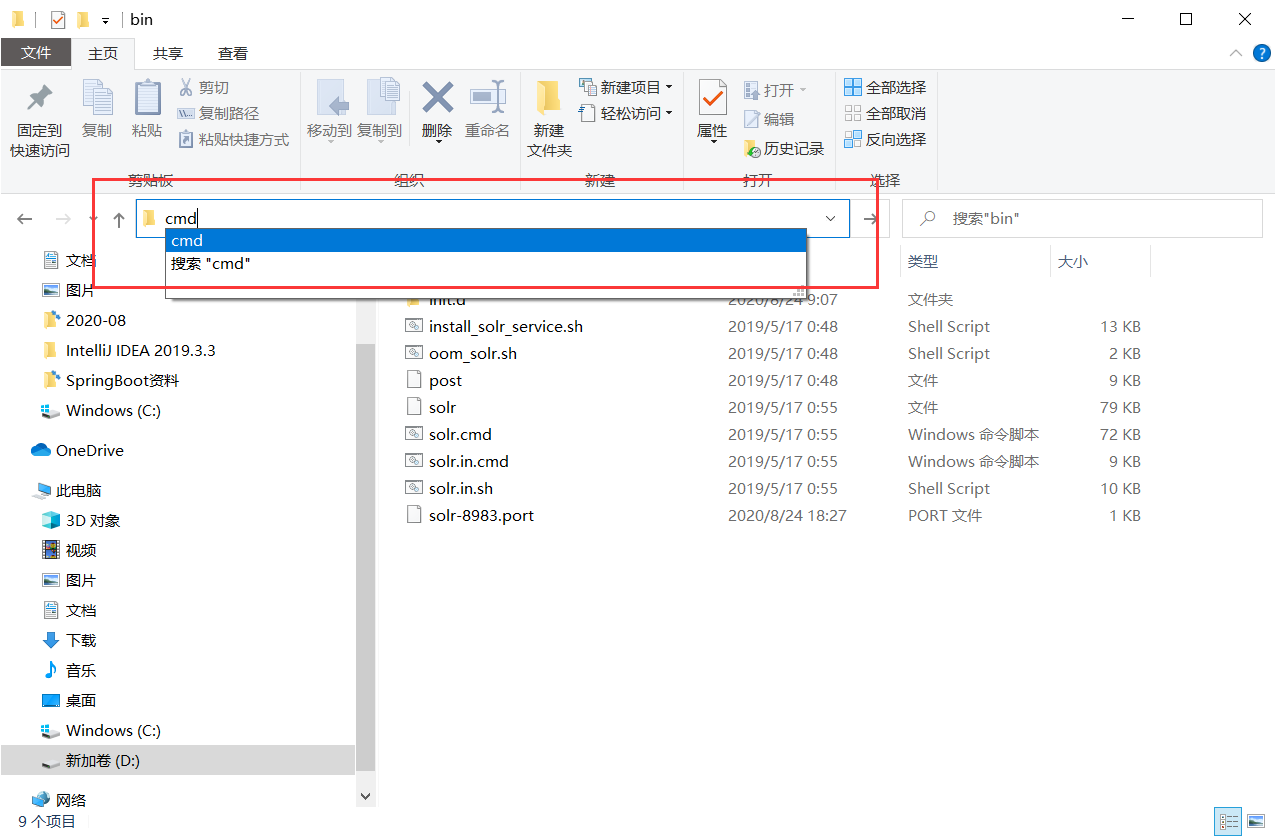Viewport: 1276px width, 837px height.
Task: Create a new folder with 新建文件夹
Action: click(549, 113)
